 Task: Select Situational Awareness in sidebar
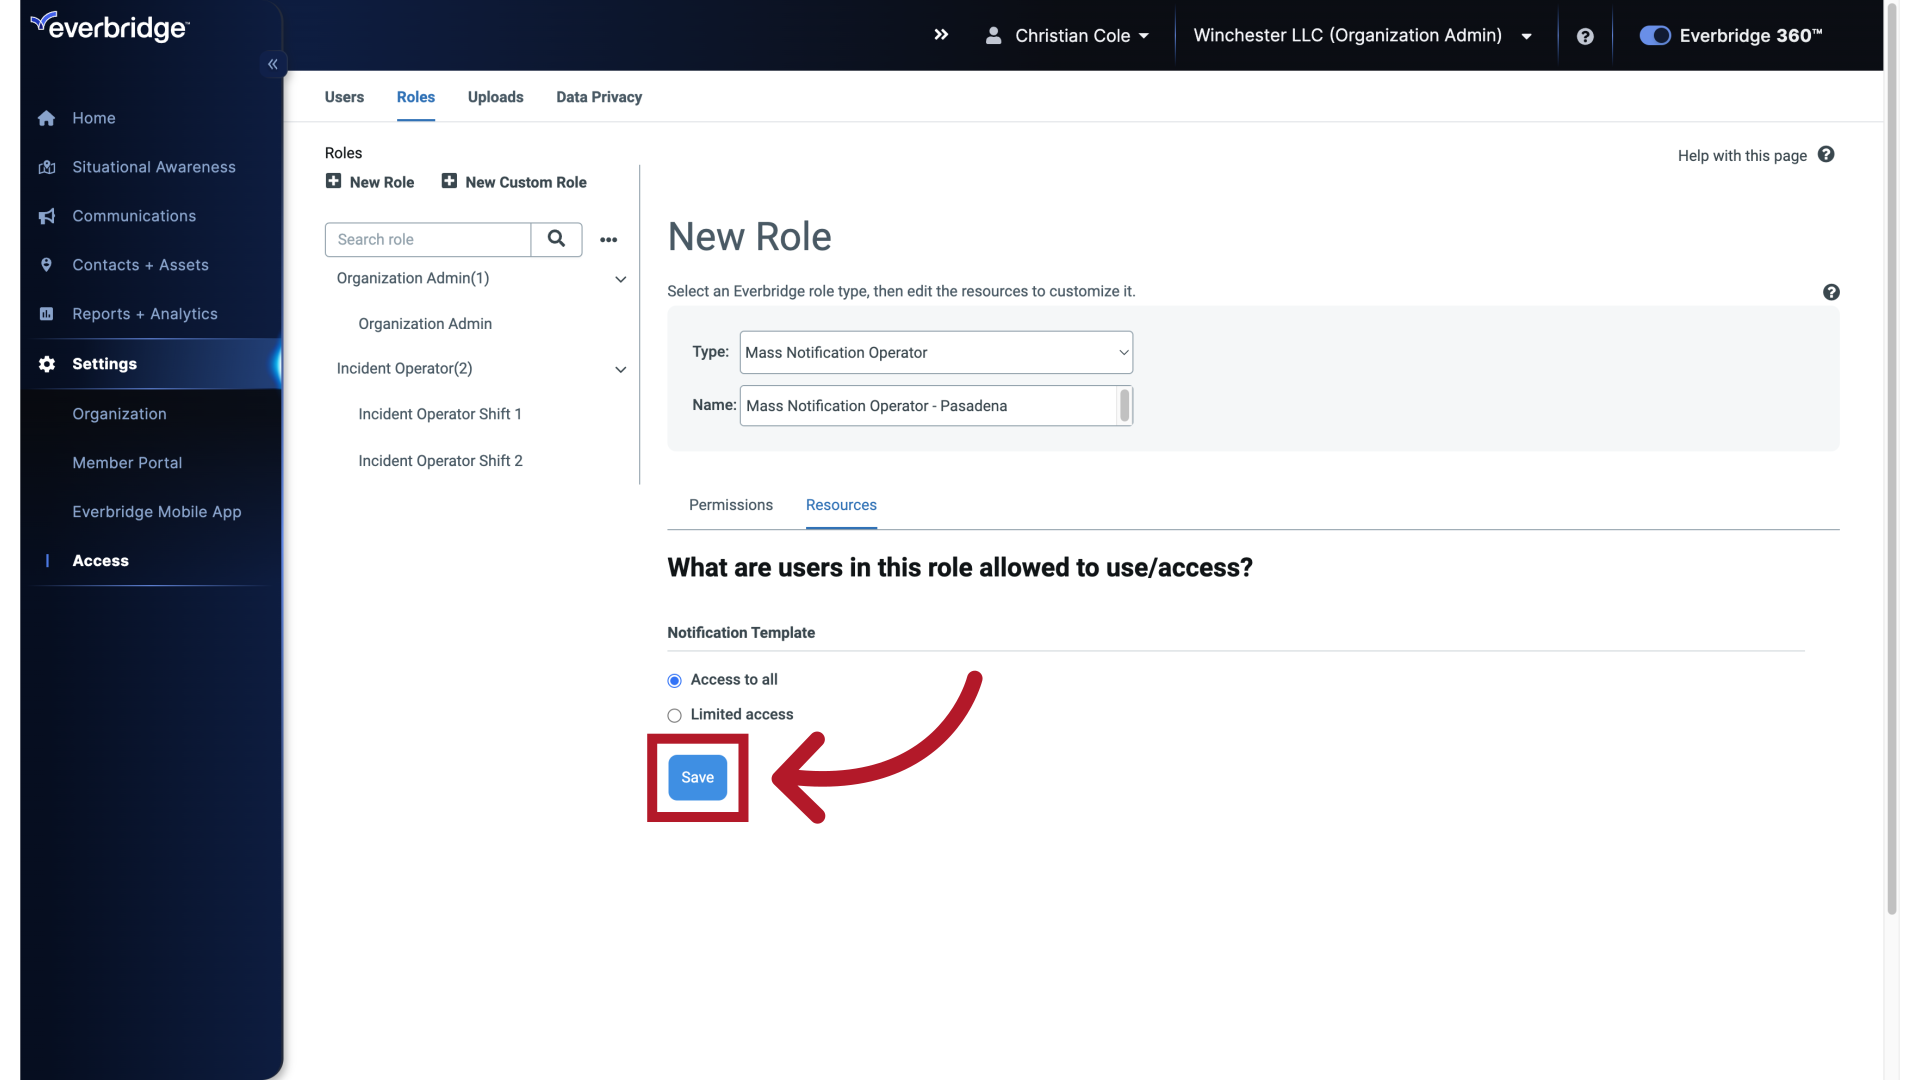153,167
